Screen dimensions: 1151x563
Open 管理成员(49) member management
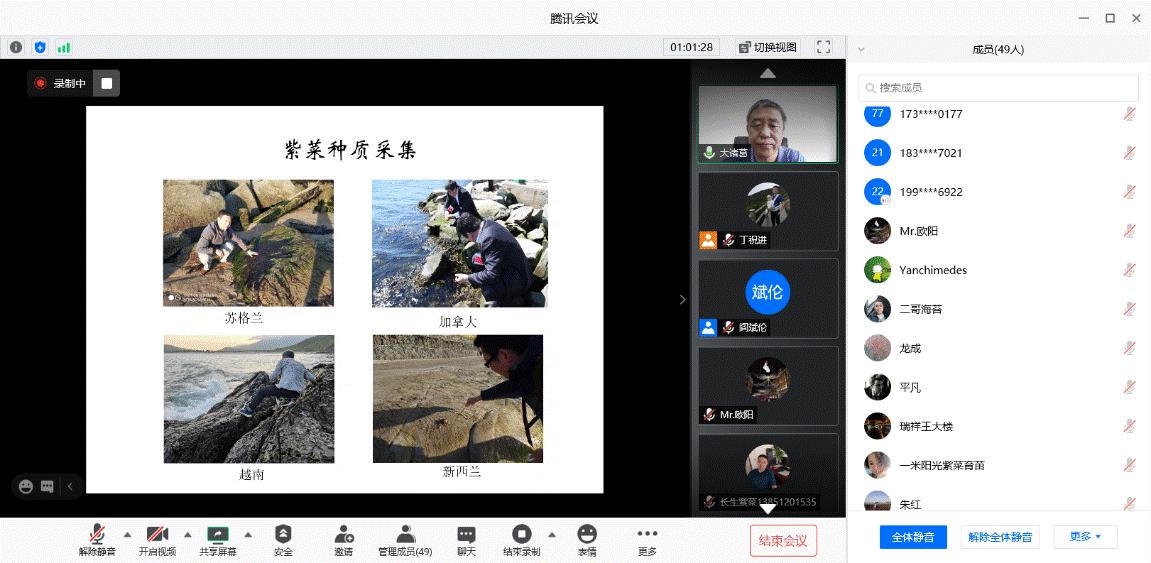pos(405,539)
